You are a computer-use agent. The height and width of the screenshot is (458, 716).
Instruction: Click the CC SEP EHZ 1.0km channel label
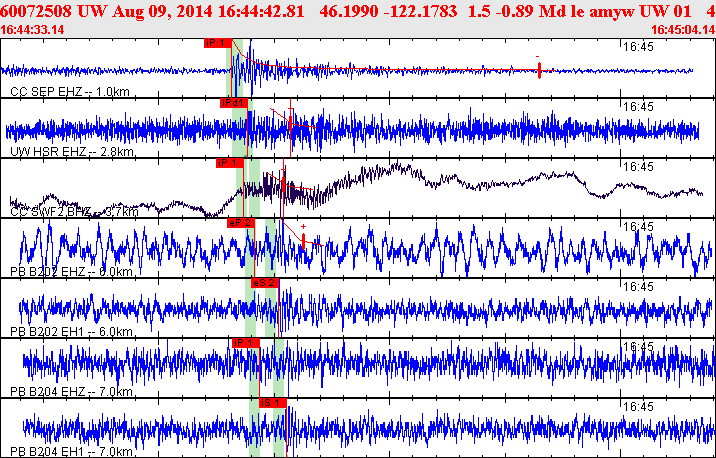[56, 92]
